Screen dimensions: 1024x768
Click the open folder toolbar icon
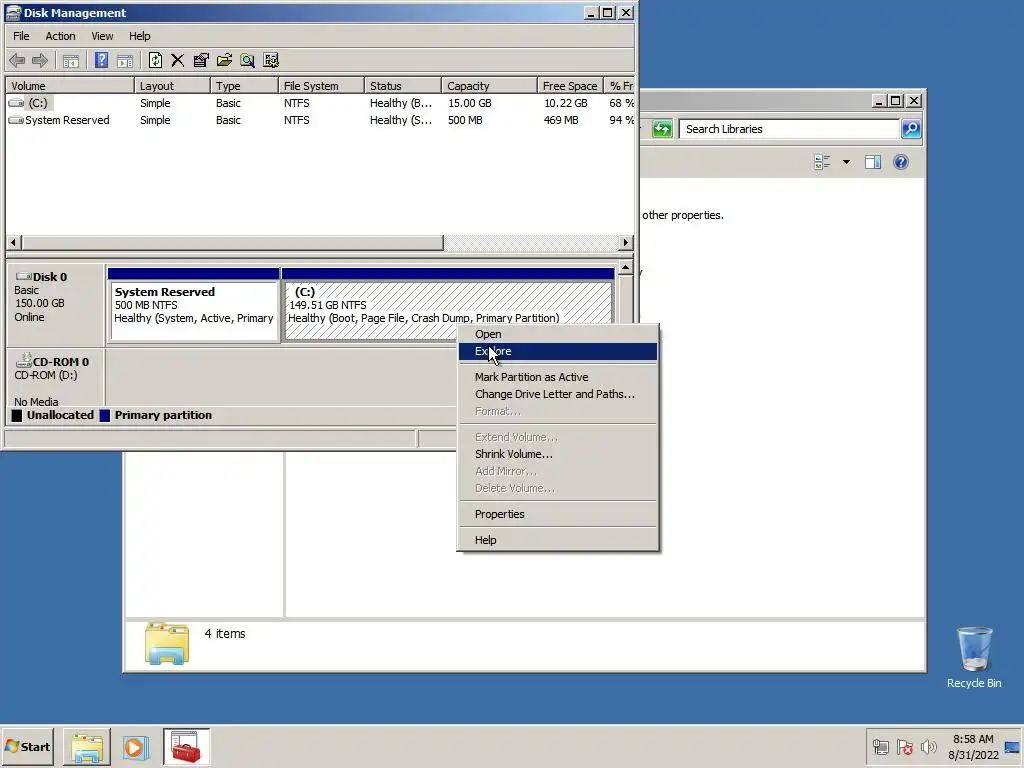point(224,61)
